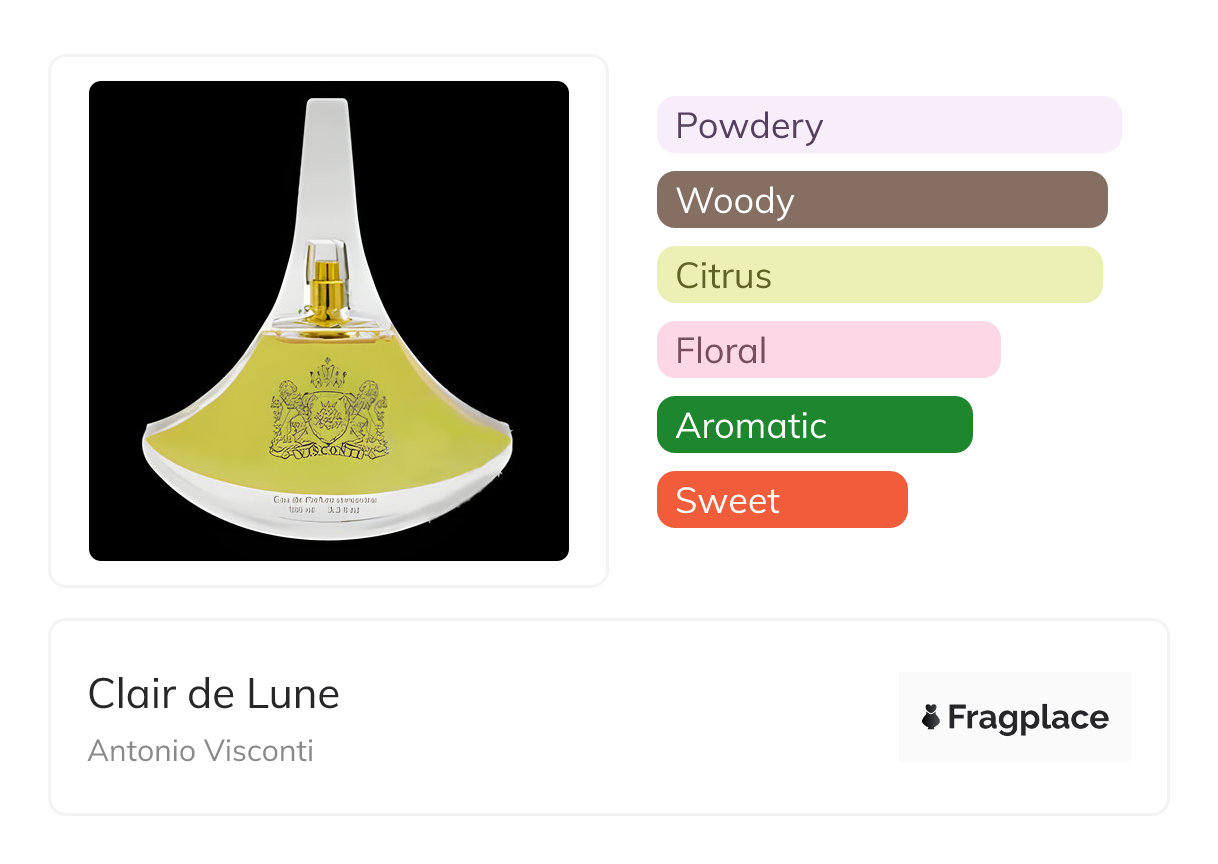Select the Powdery accord bar
Viewport: 1218px width, 864px height.
point(888,125)
